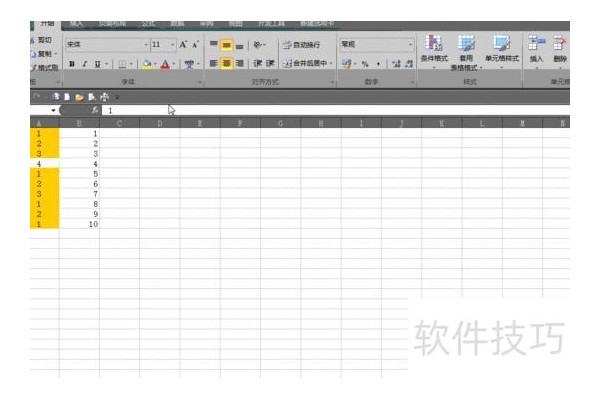600x400 pixels.
Task: Click the text orientation icon
Action: coord(258,45)
